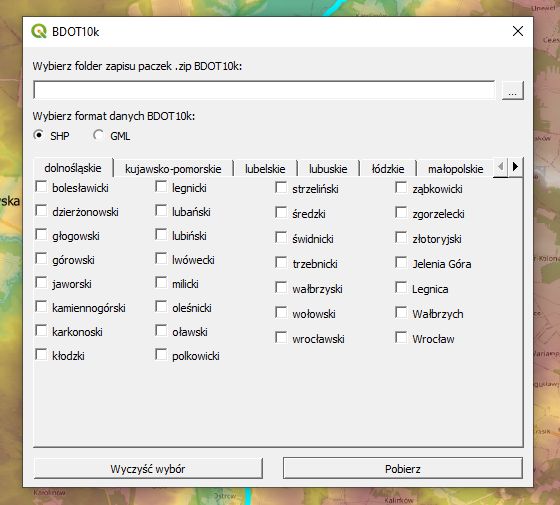Select the milicki checkbox
The width and height of the screenshot is (560, 505).
point(161,282)
